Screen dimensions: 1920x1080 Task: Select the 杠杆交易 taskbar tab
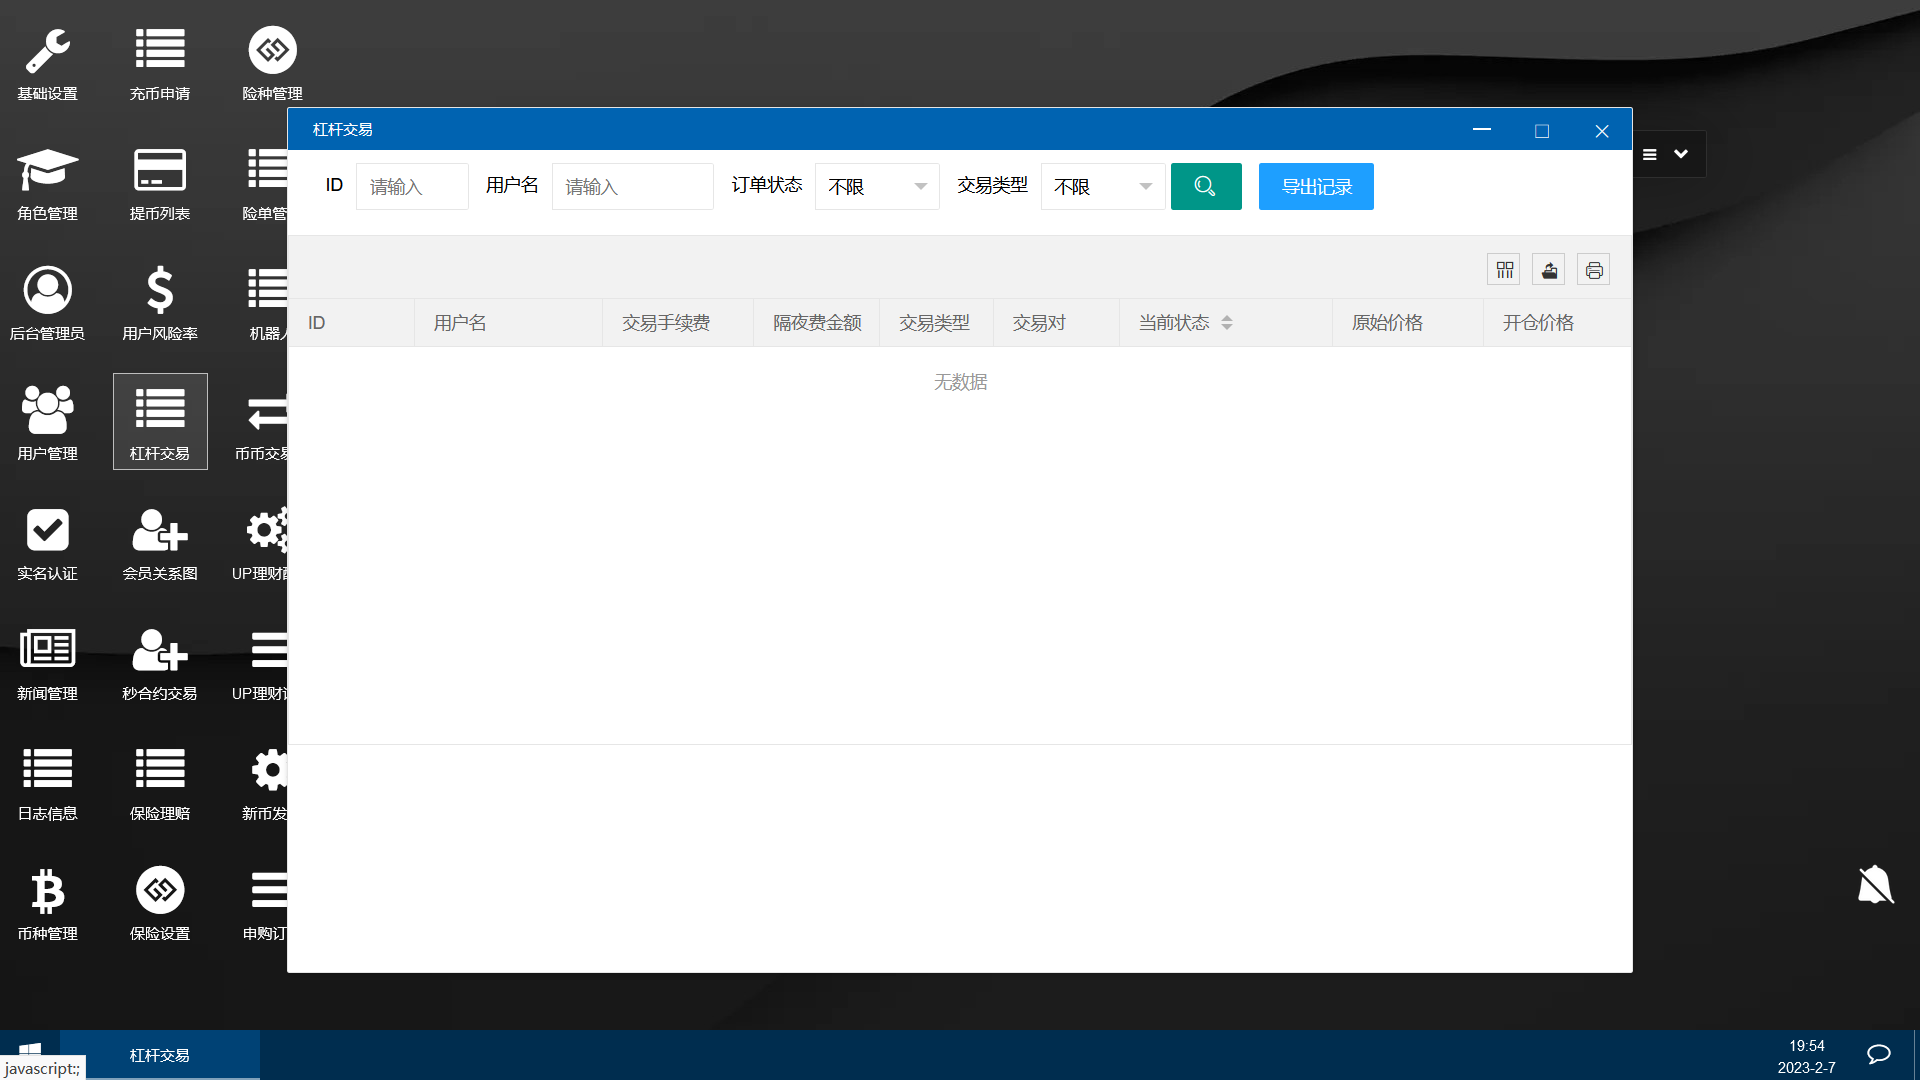pyautogui.click(x=160, y=1055)
